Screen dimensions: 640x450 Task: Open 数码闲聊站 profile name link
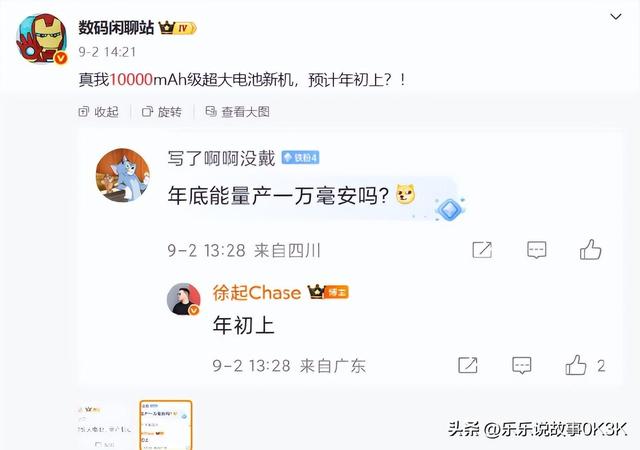(116, 28)
